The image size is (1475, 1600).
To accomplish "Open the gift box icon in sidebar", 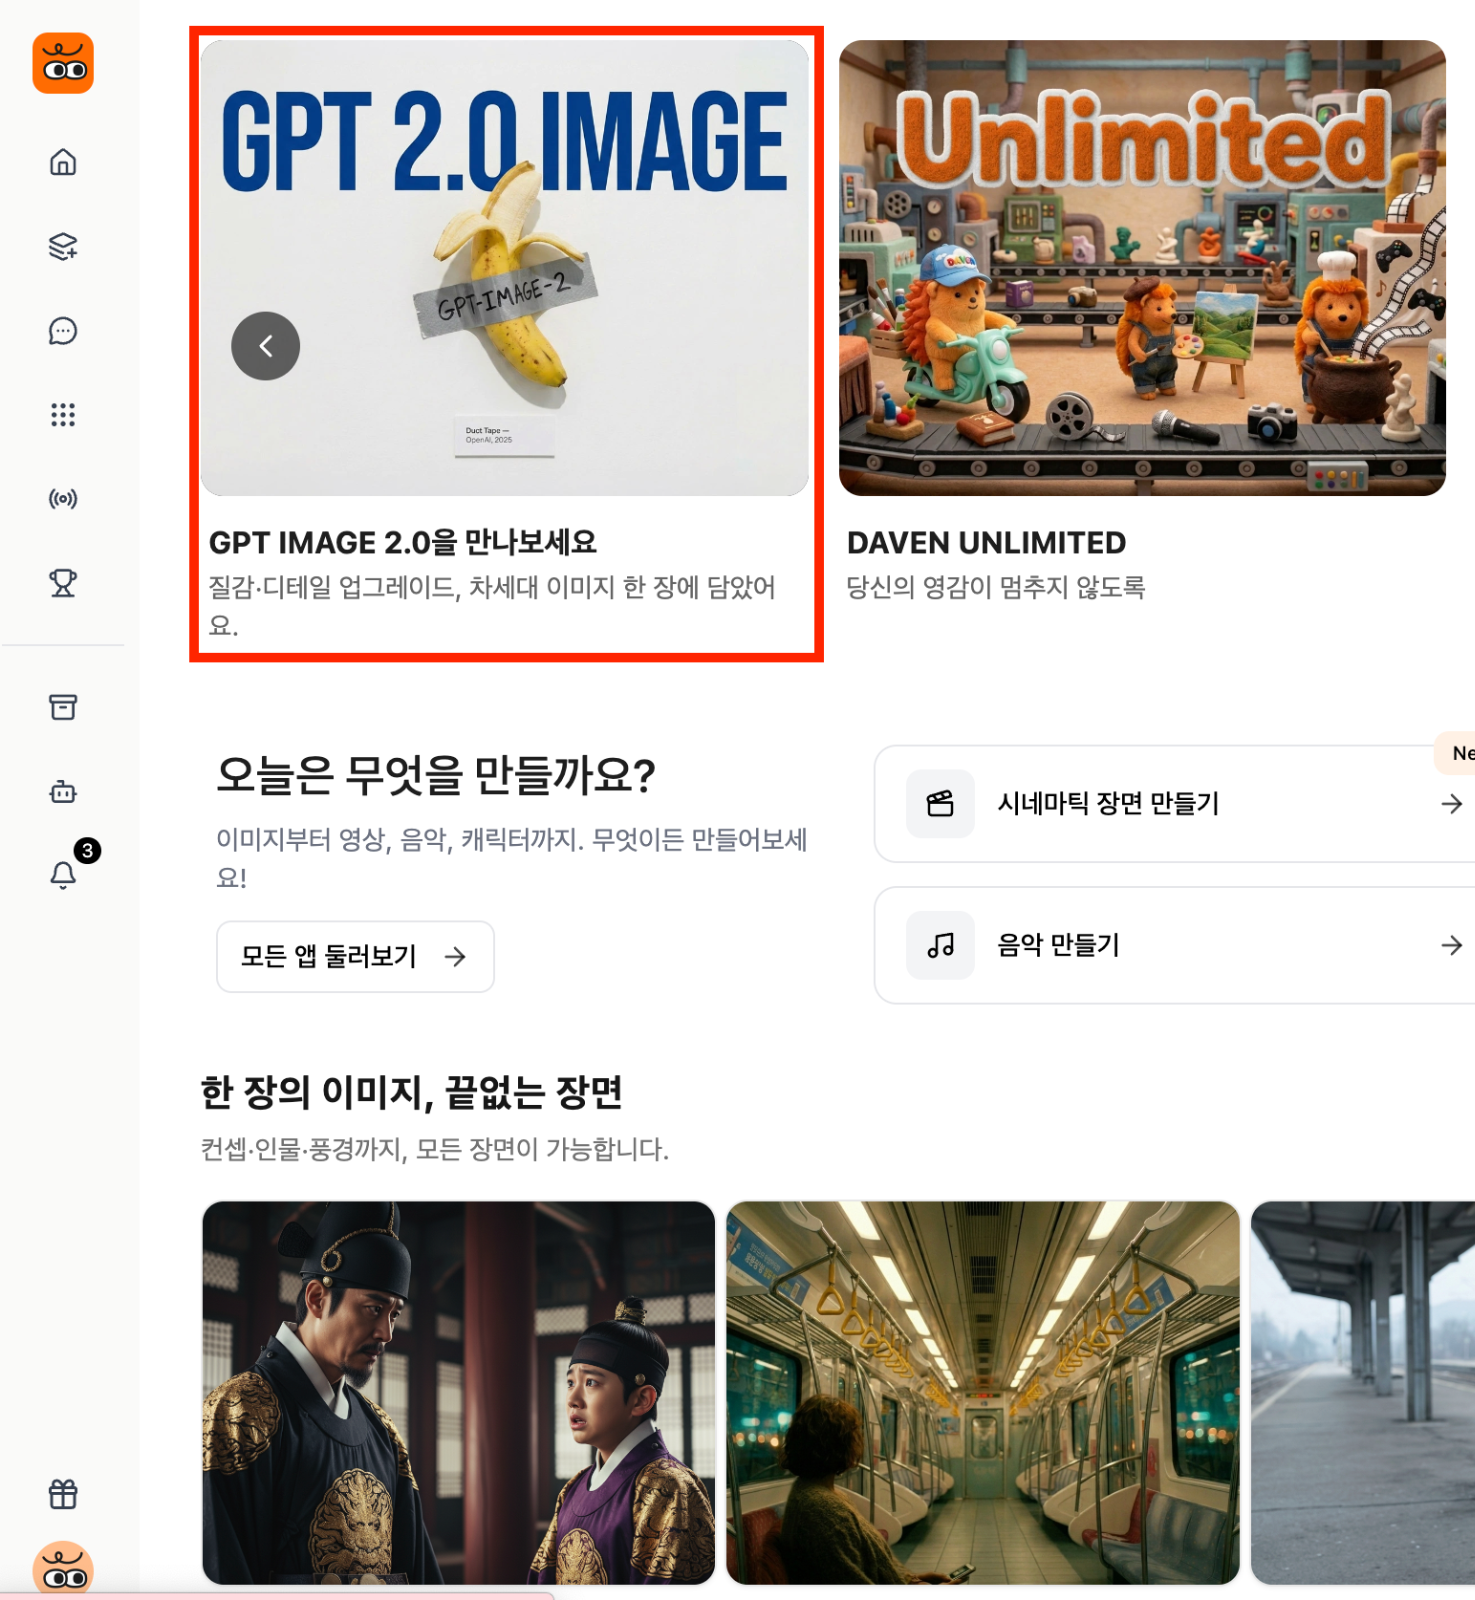I will coord(63,1494).
